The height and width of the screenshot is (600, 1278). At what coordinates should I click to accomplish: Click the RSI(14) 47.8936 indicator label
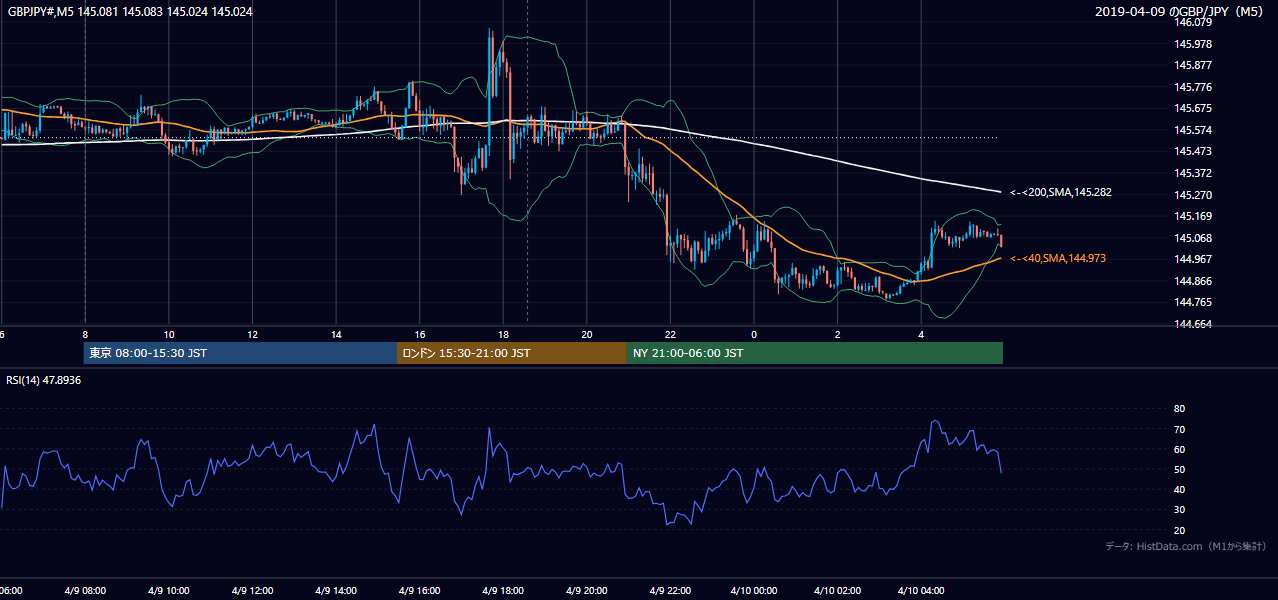[x=44, y=380]
